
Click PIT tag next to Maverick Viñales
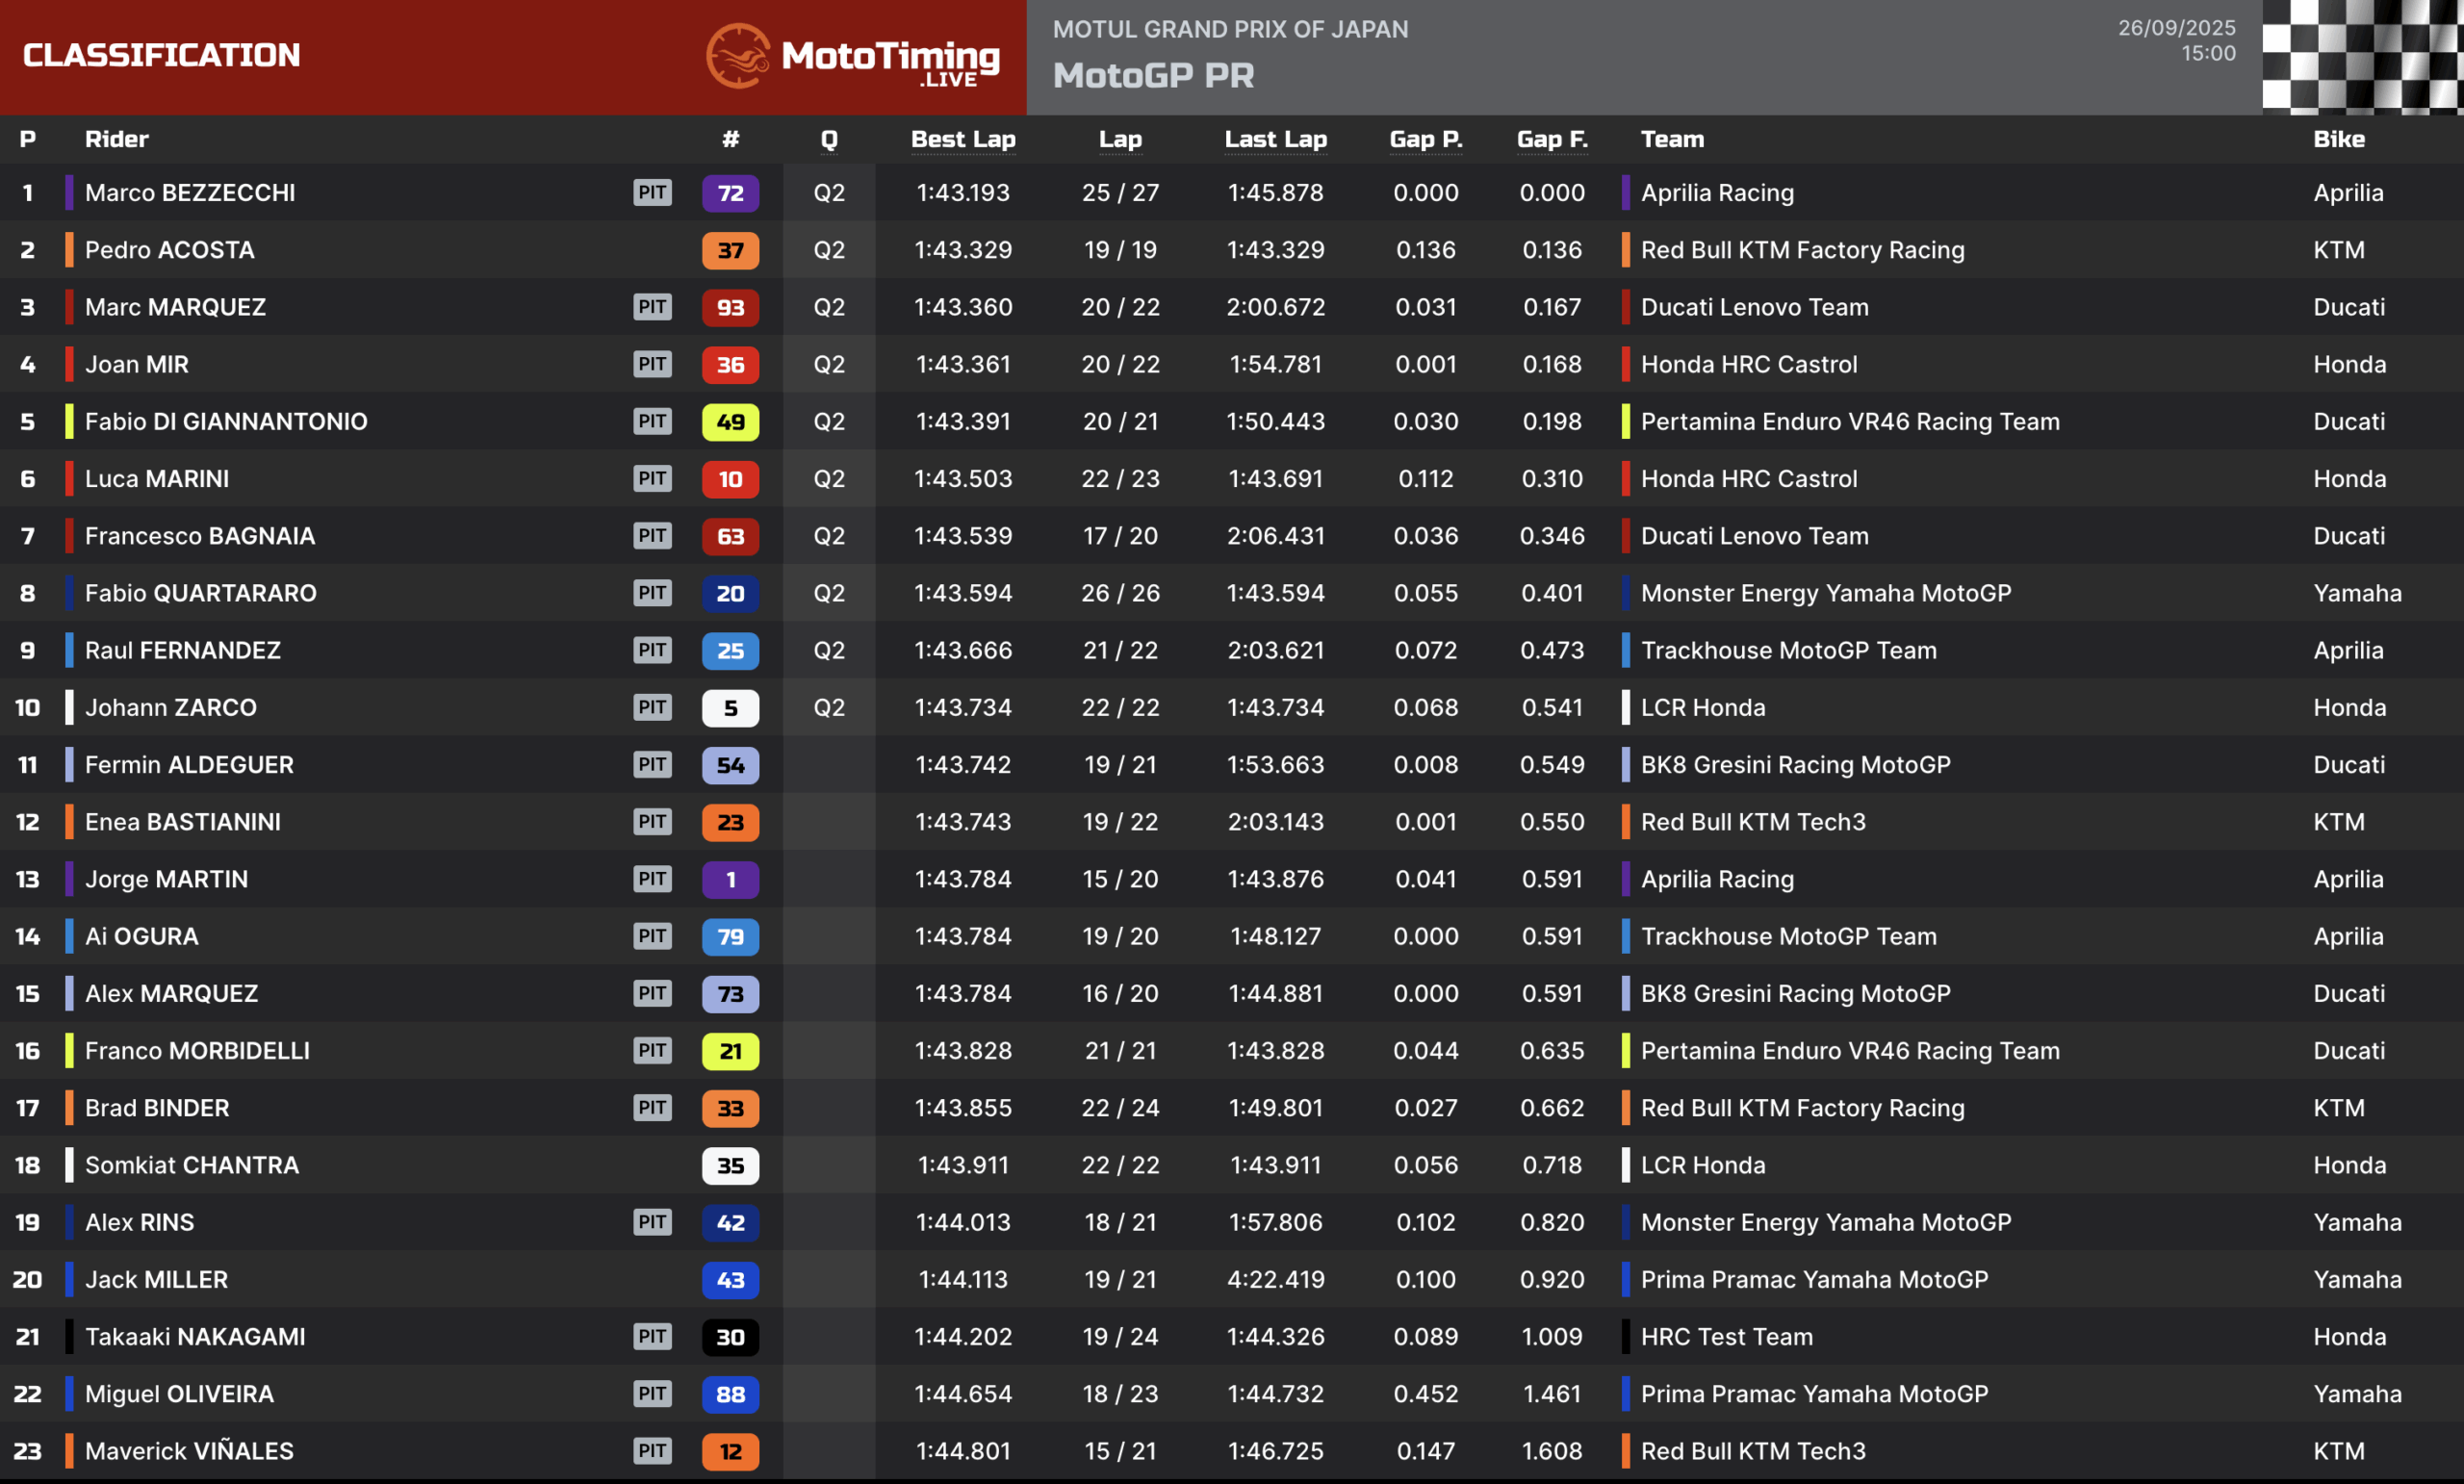[652, 1451]
